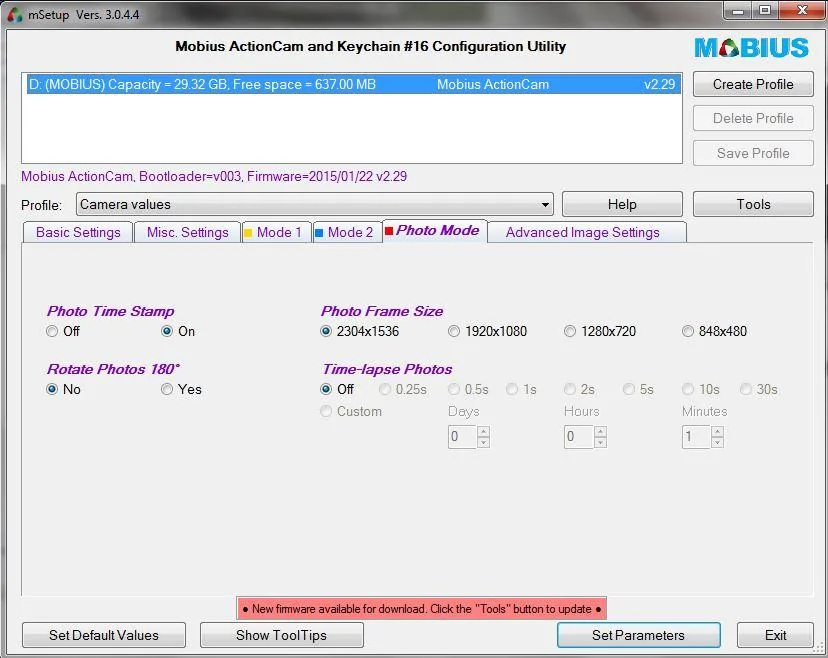
Task: Click Show ToolTips button
Action: pos(281,635)
